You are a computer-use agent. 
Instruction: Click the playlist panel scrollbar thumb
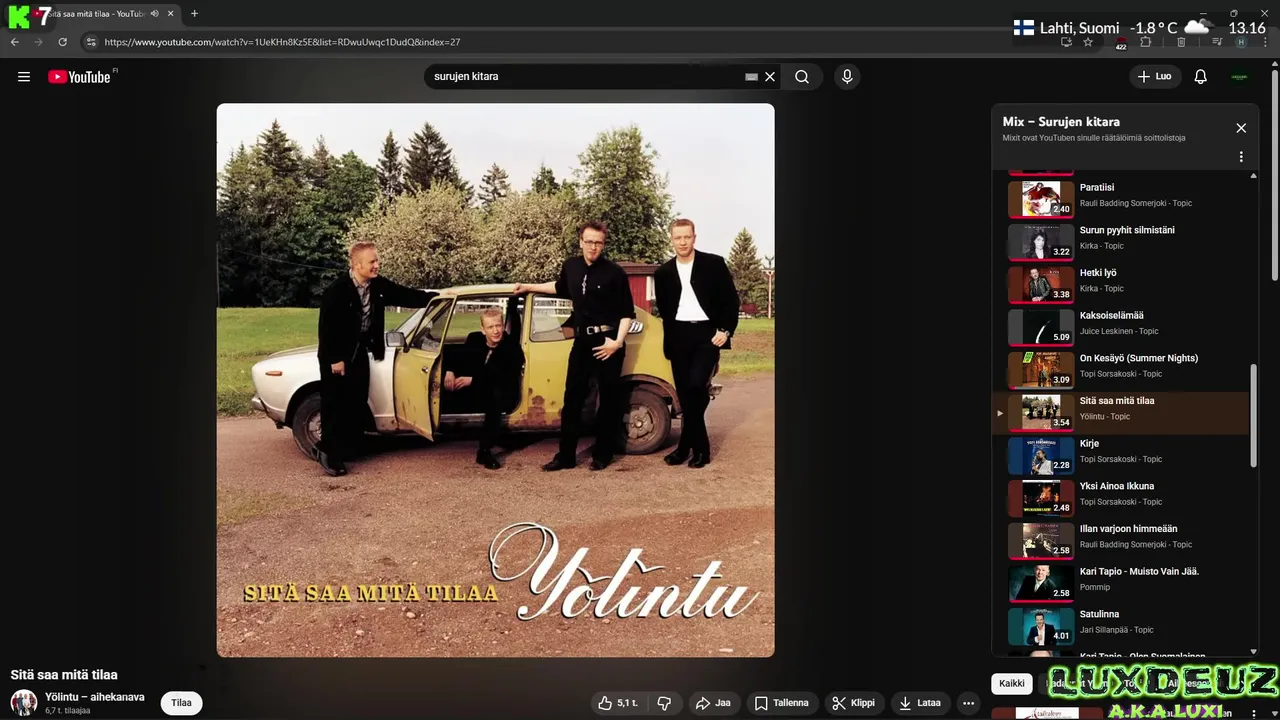(x=1254, y=416)
